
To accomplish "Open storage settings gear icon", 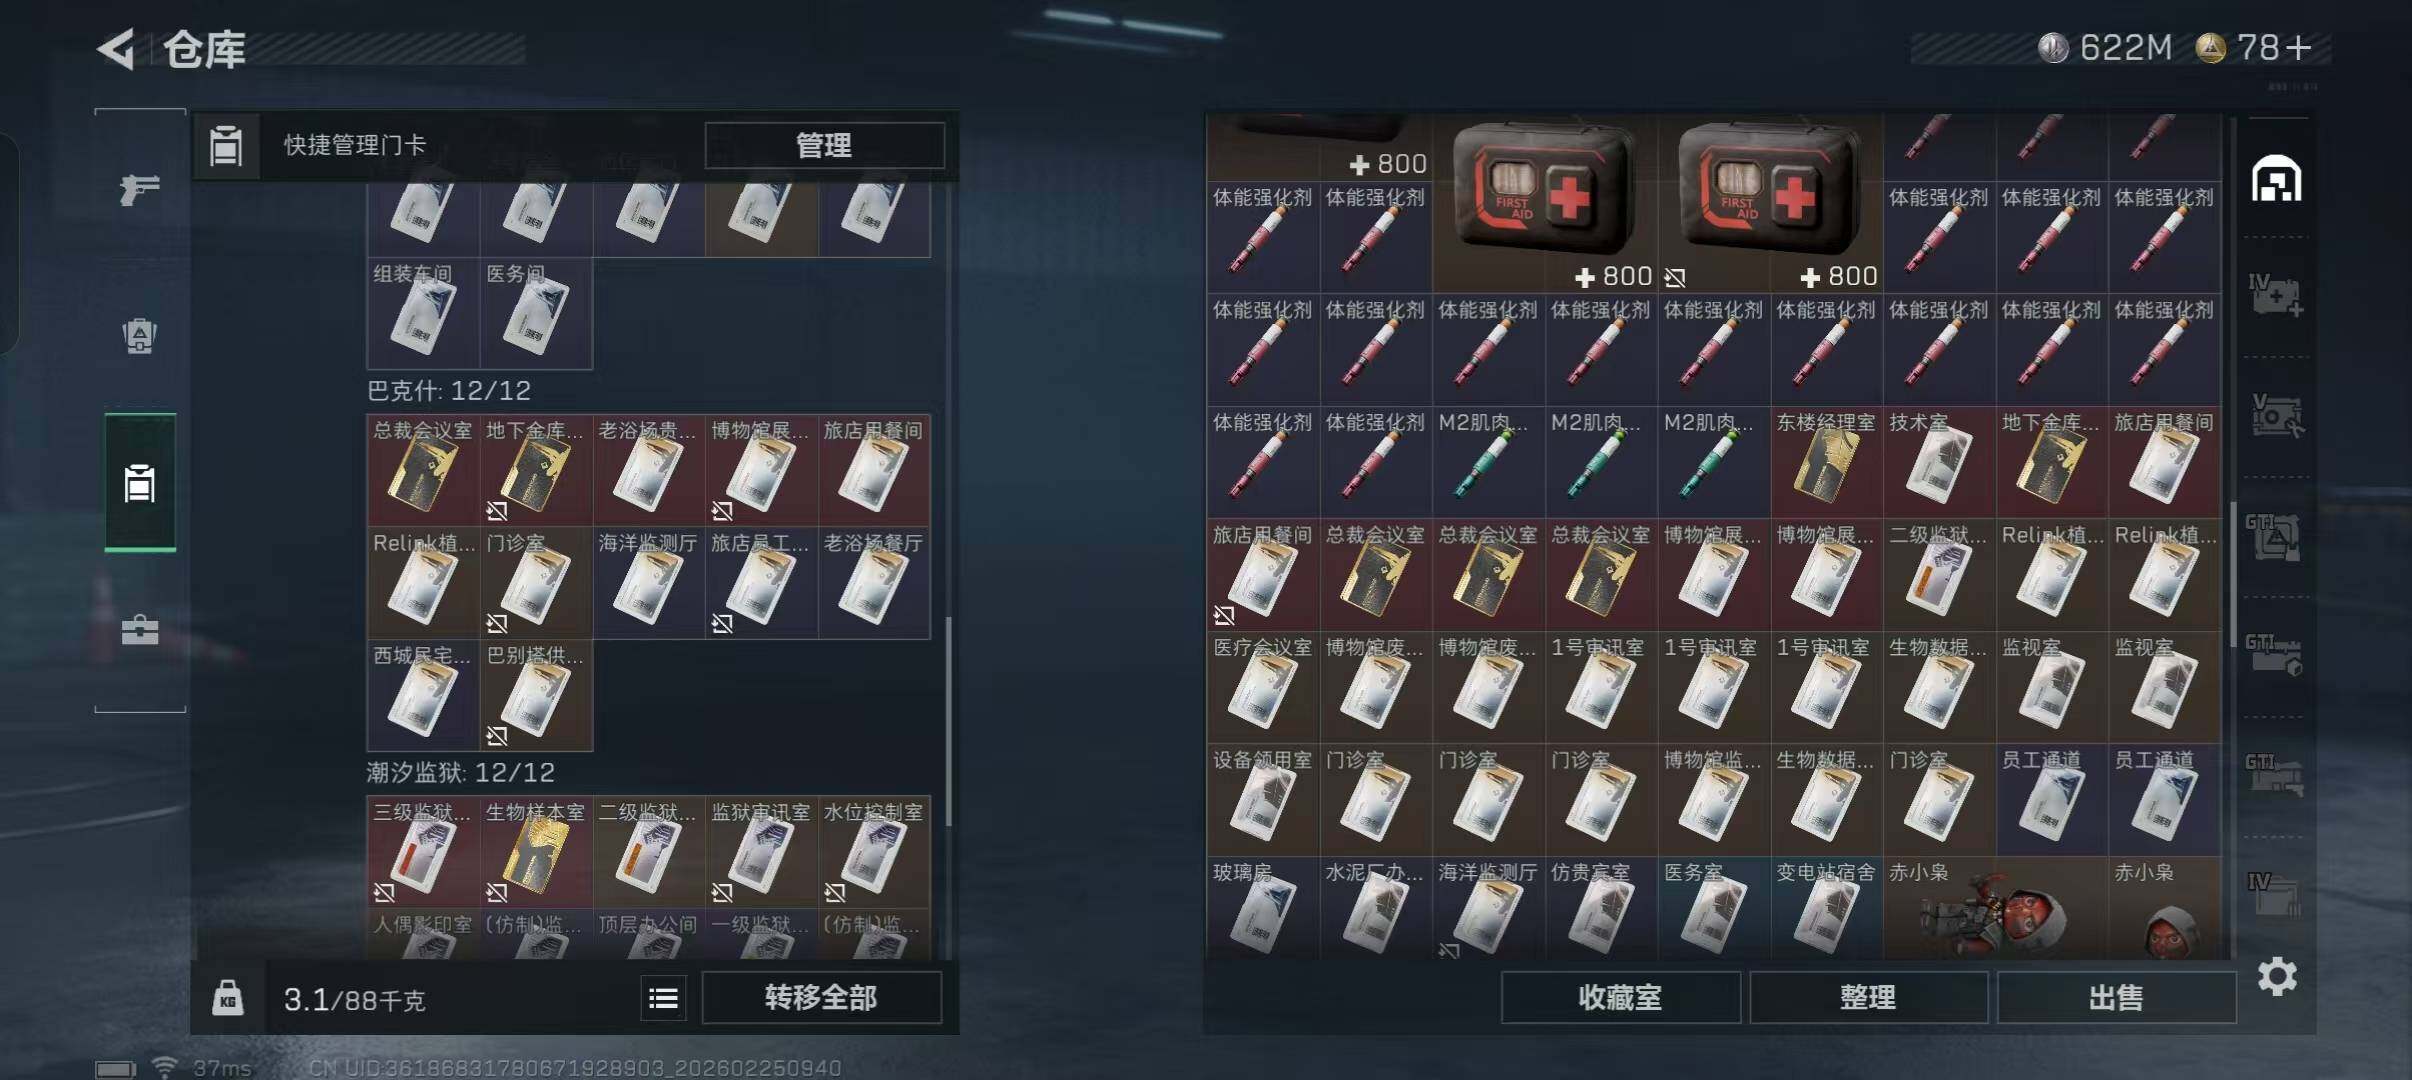I will (x=2277, y=976).
